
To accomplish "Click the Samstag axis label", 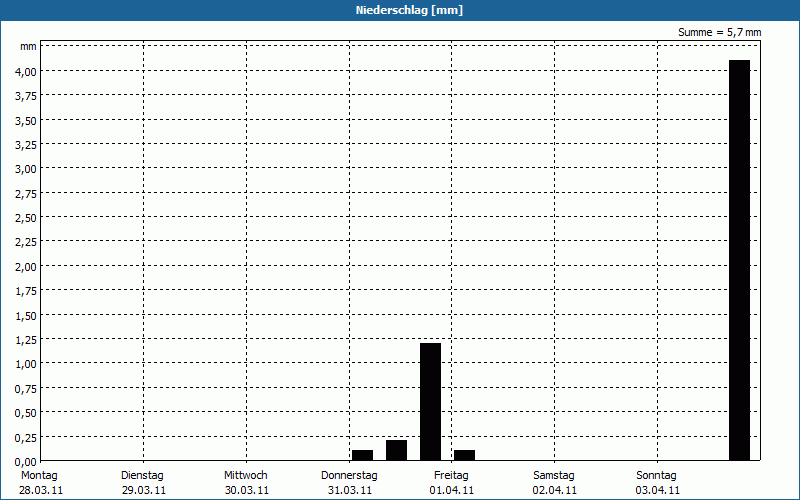I will (554, 476).
